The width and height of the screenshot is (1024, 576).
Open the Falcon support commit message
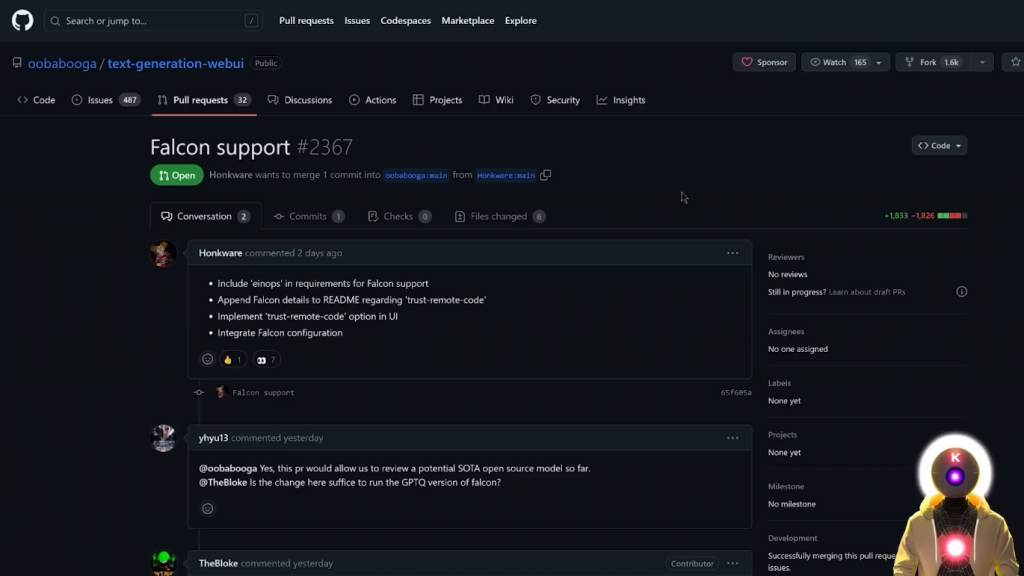click(263, 392)
